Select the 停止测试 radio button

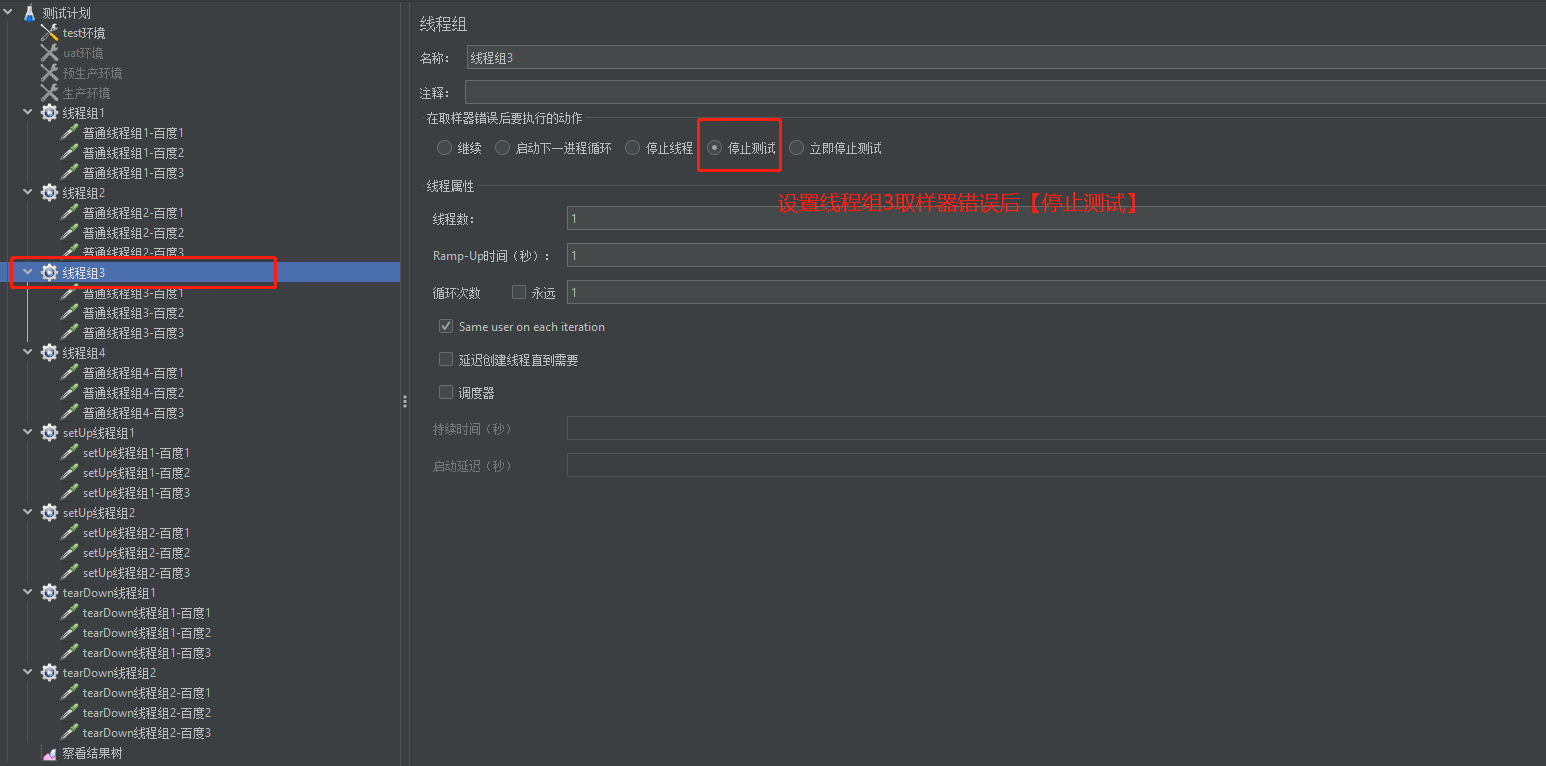[715, 148]
